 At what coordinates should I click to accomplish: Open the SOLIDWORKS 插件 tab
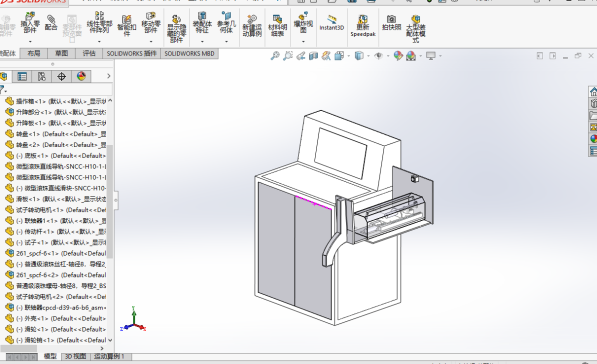[132, 54]
